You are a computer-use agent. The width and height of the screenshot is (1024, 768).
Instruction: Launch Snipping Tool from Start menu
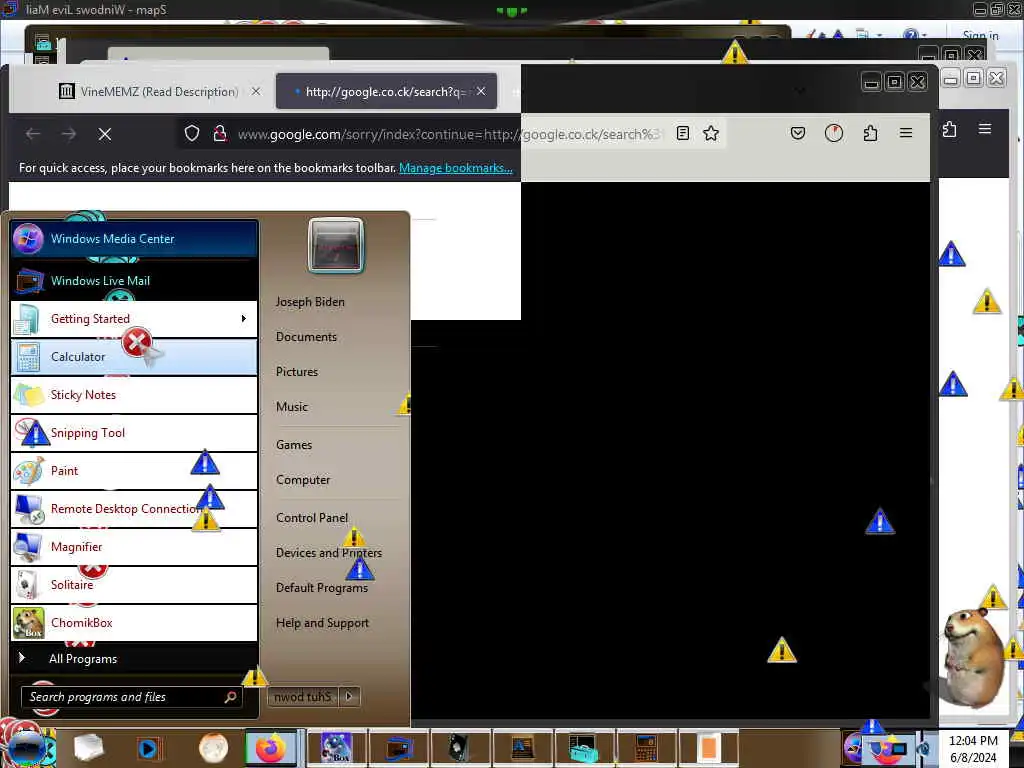click(x=134, y=432)
